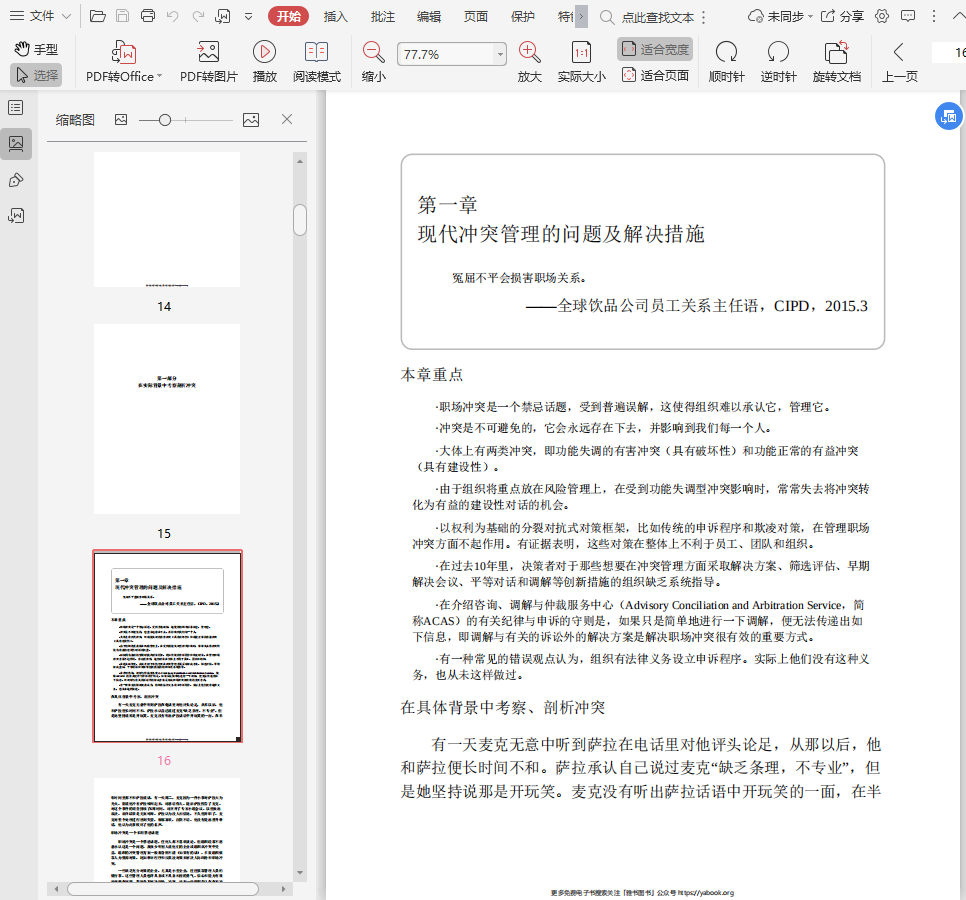Go to 上一页 previous page
This screenshot has width=966, height=900.
(x=899, y=61)
